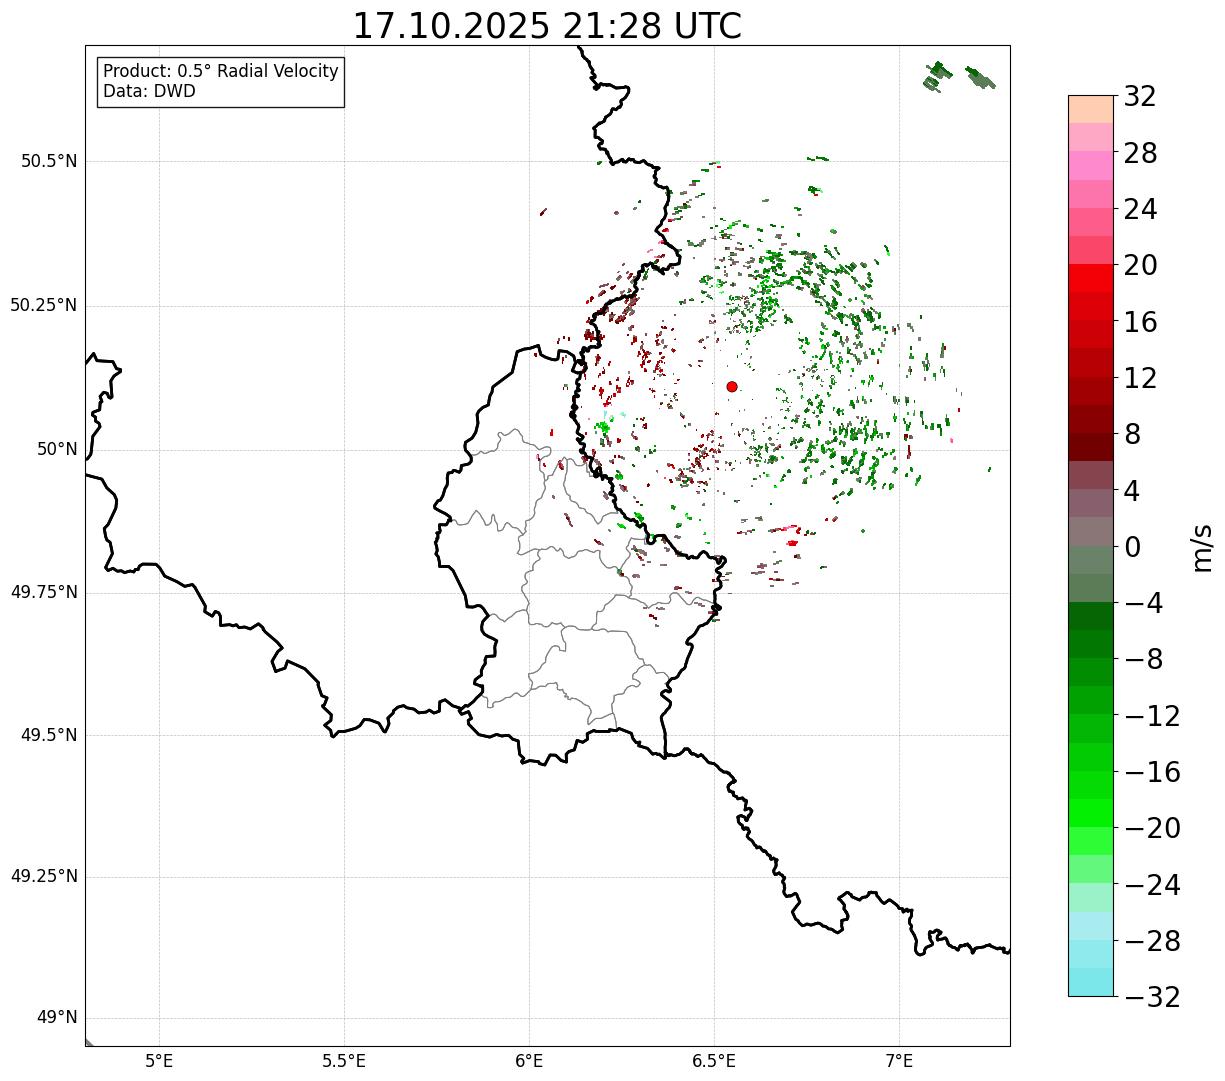Click the colorbar value −20
The image size is (1225, 1081).
(1152, 828)
